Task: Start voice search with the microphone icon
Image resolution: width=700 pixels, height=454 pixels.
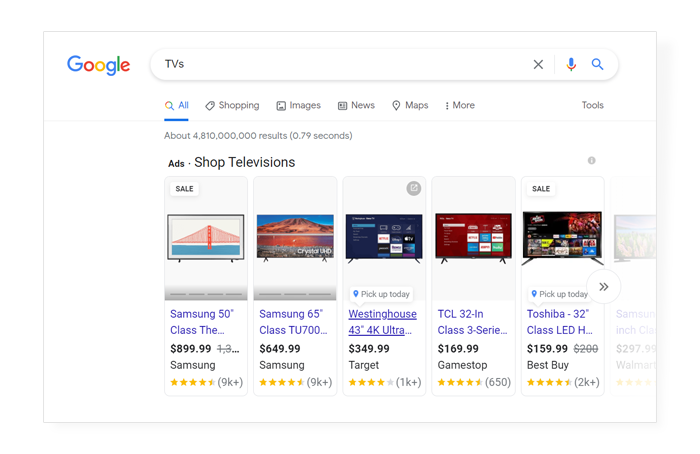Action: pos(571,64)
